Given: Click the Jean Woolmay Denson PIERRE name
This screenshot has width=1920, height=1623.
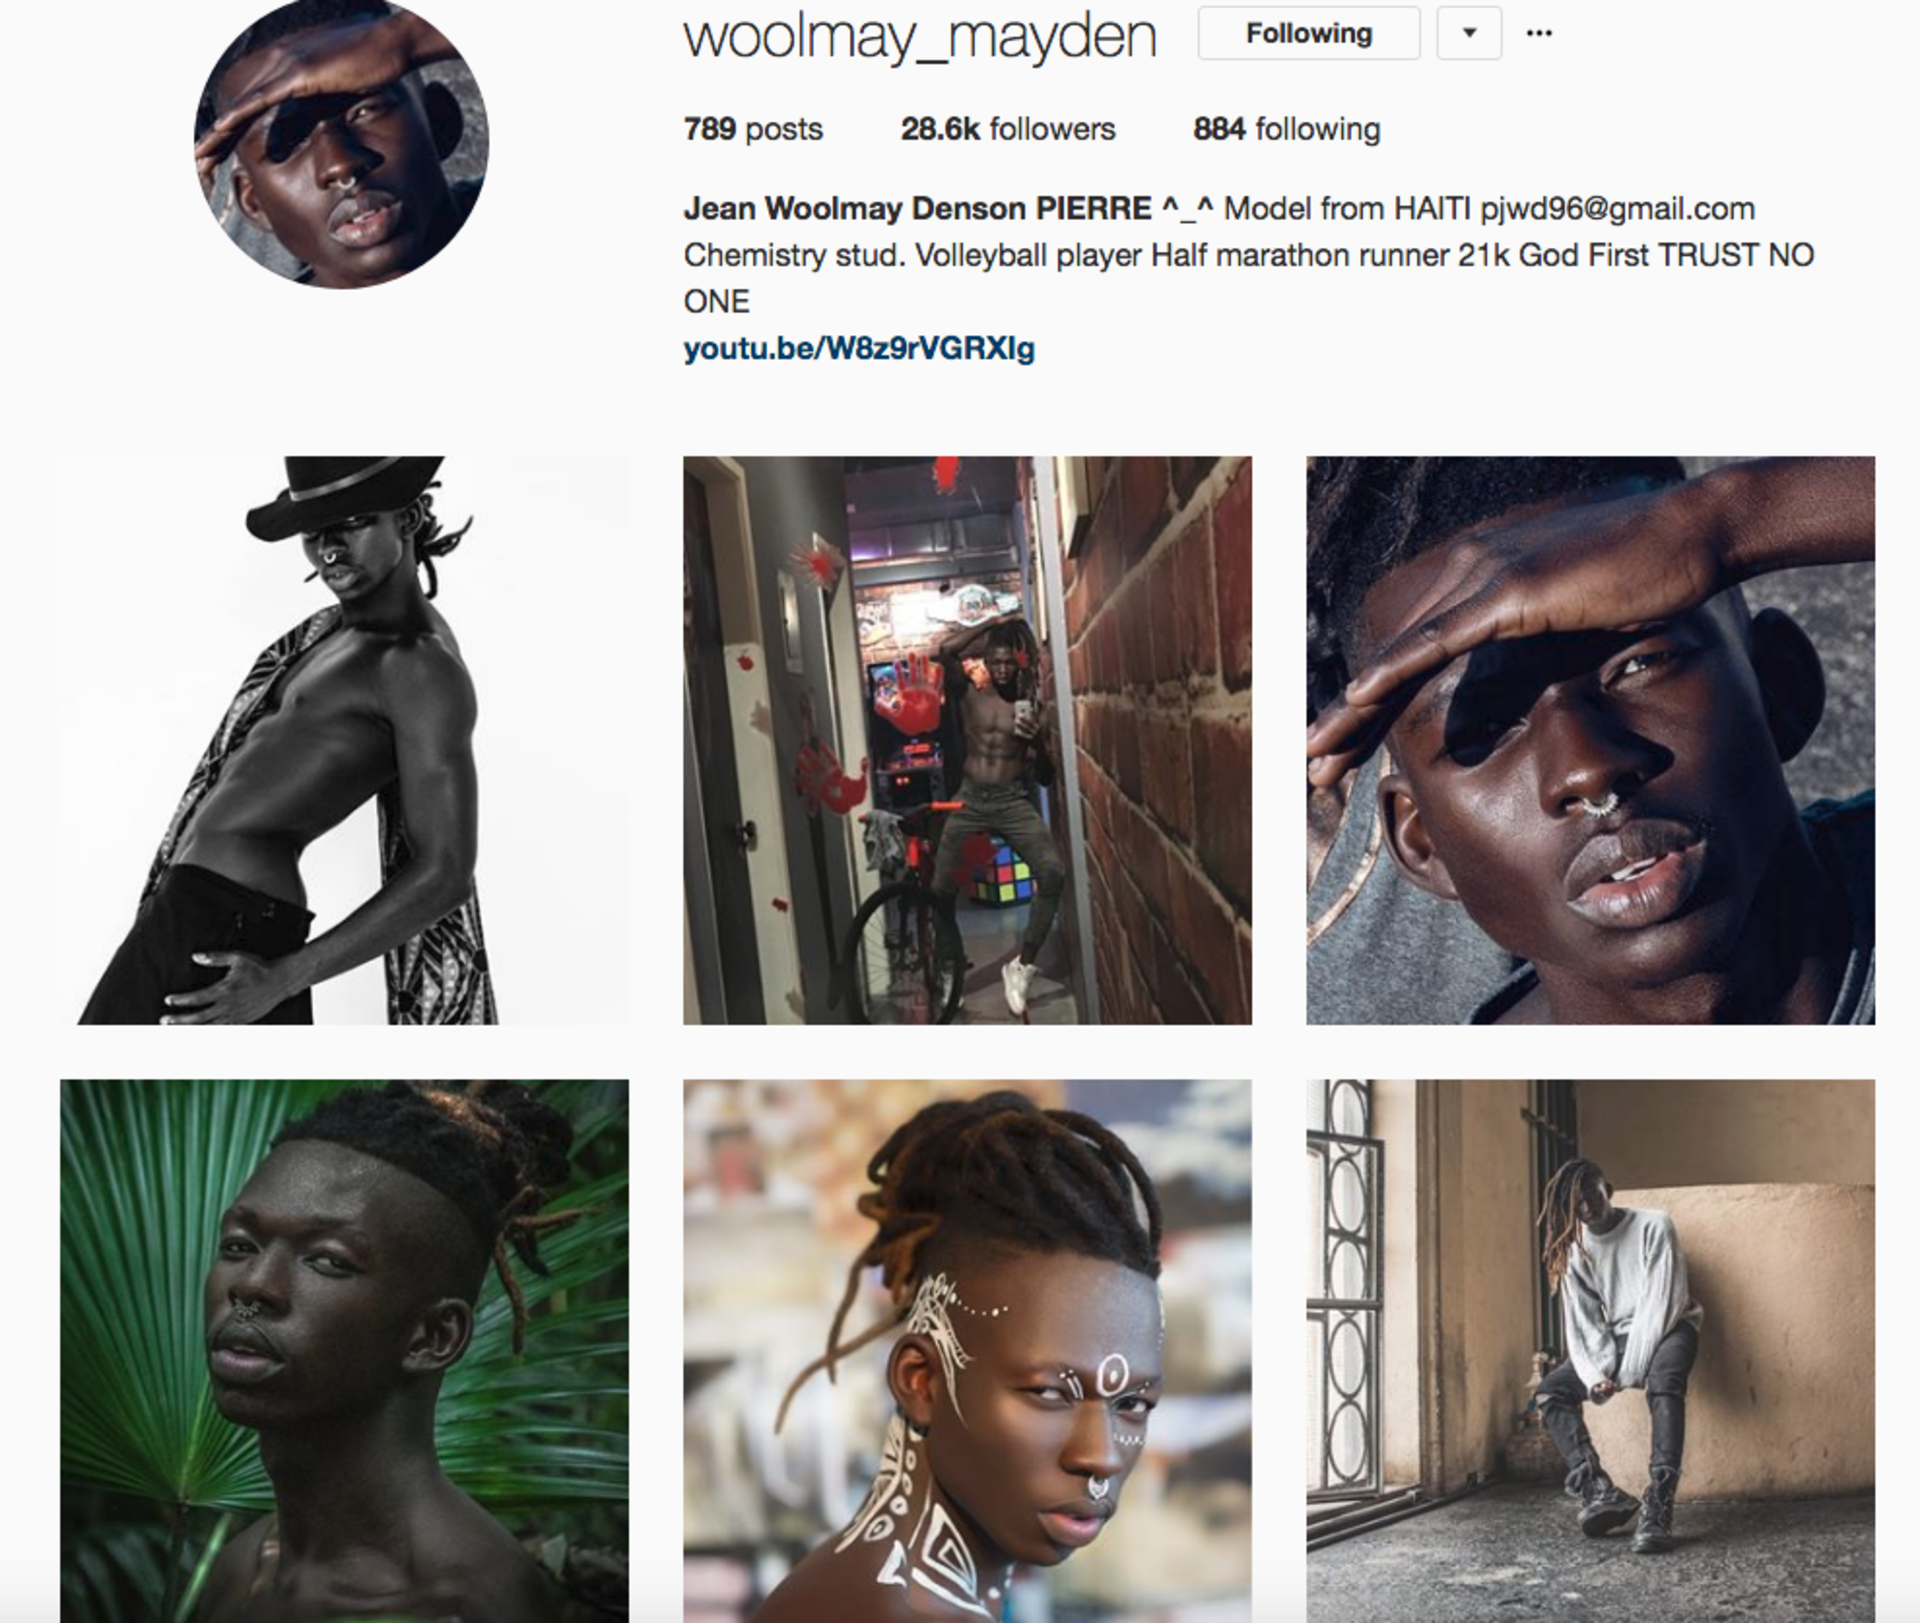Looking at the screenshot, I should point(917,209).
